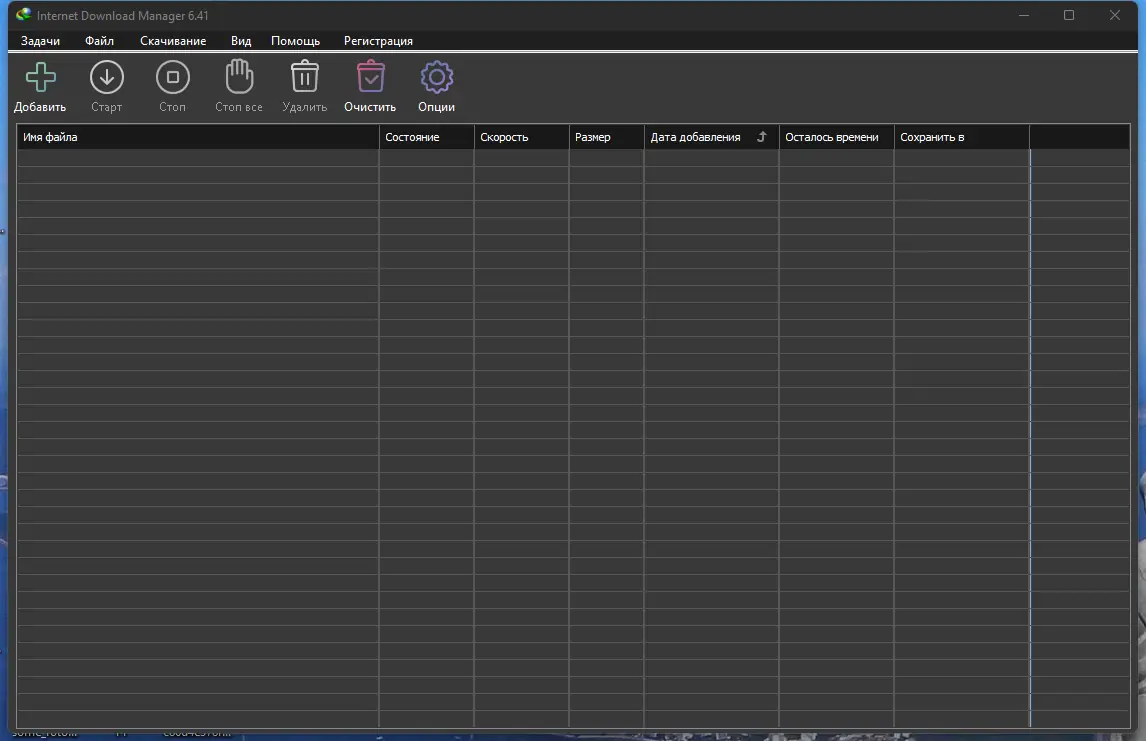
Task: Minimize the Internet Download Manager window
Action: (x=1024, y=15)
